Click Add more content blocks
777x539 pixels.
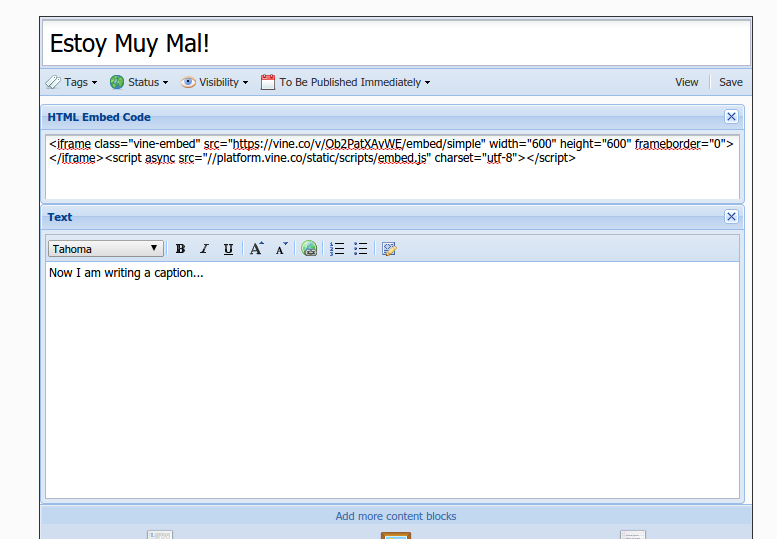(x=396, y=516)
